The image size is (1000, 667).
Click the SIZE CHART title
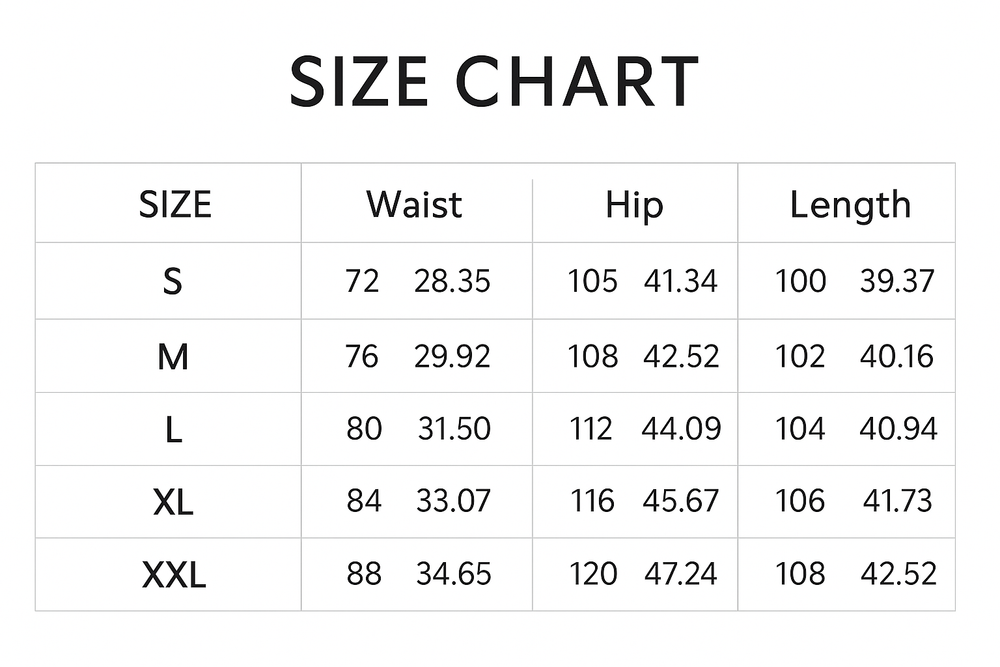[494, 81]
